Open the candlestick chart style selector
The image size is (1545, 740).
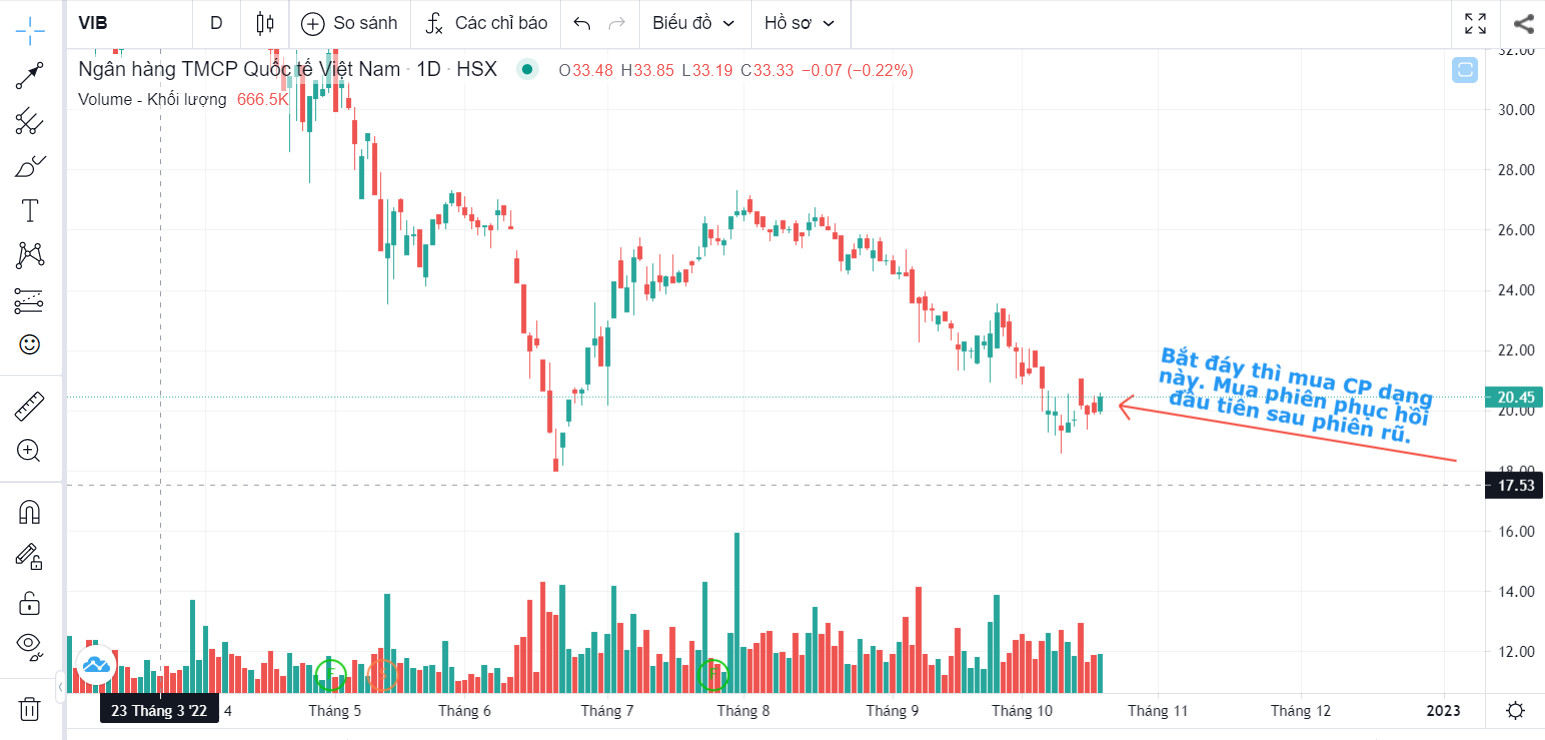click(265, 23)
